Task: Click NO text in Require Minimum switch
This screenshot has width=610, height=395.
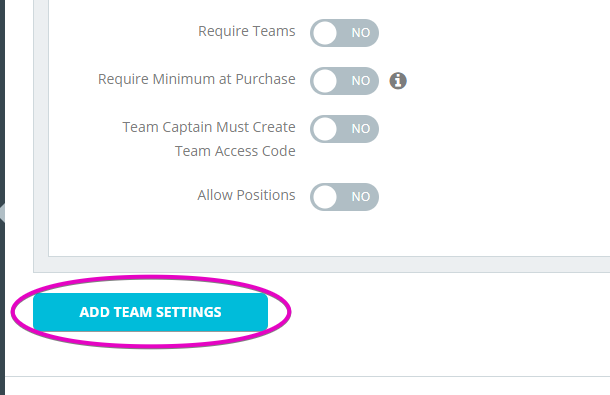Action: point(361,81)
